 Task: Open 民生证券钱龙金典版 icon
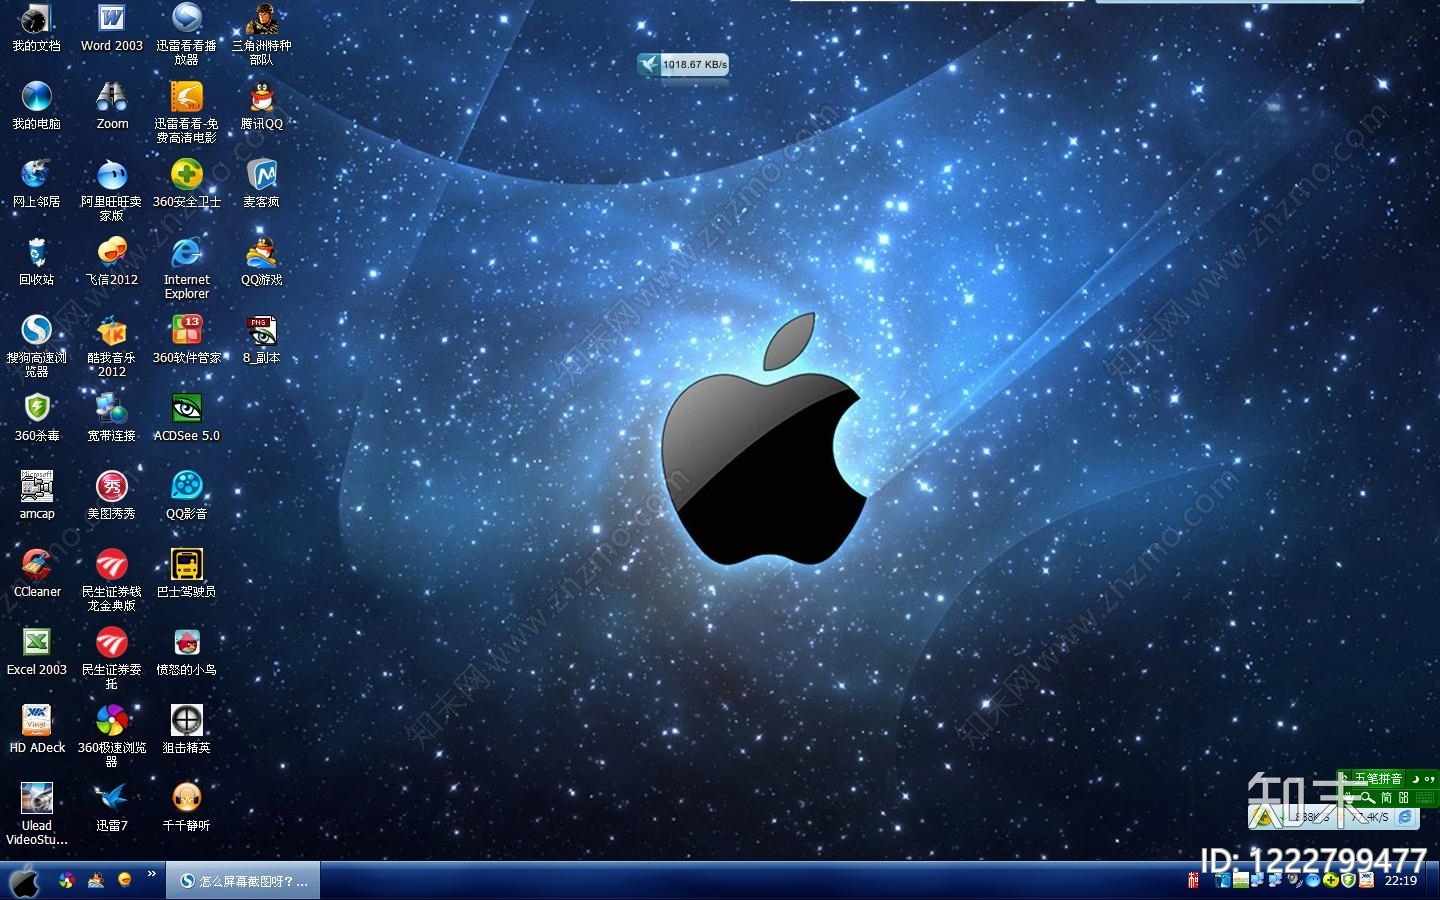(x=112, y=580)
